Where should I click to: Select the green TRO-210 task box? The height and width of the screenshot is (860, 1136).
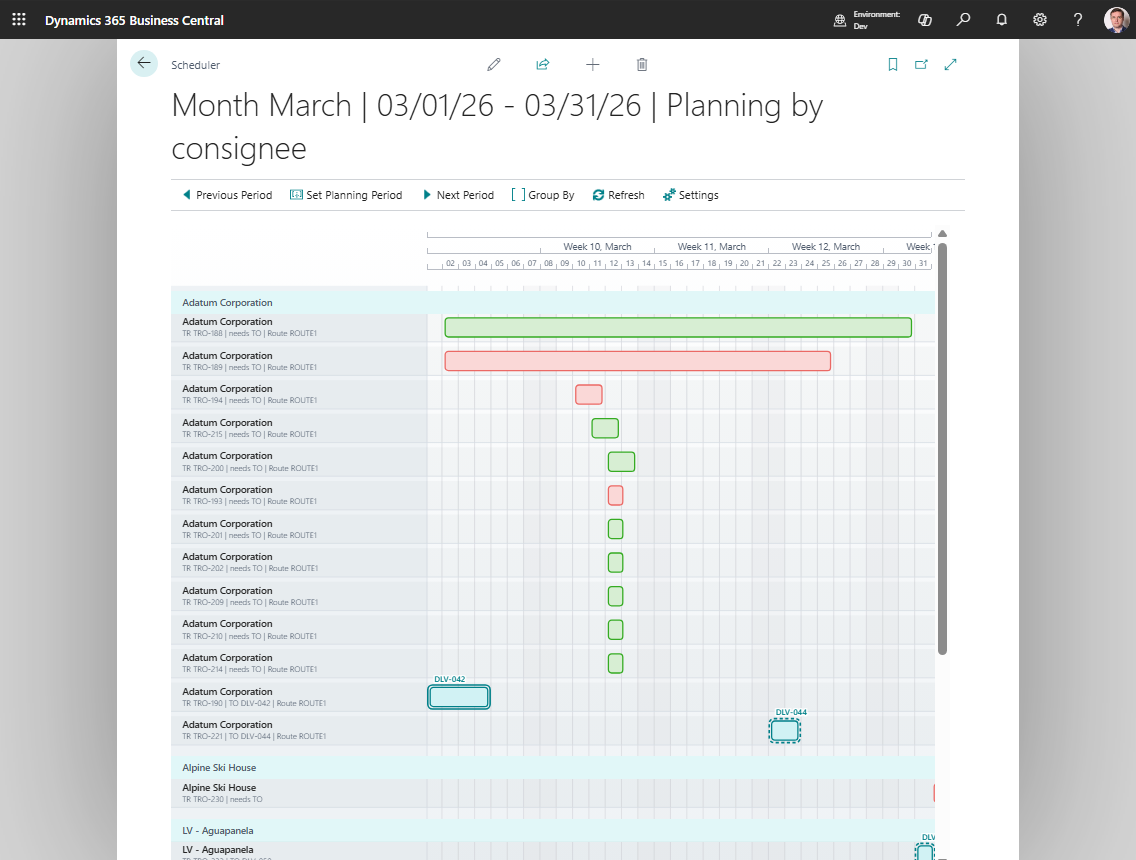point(616,630)
